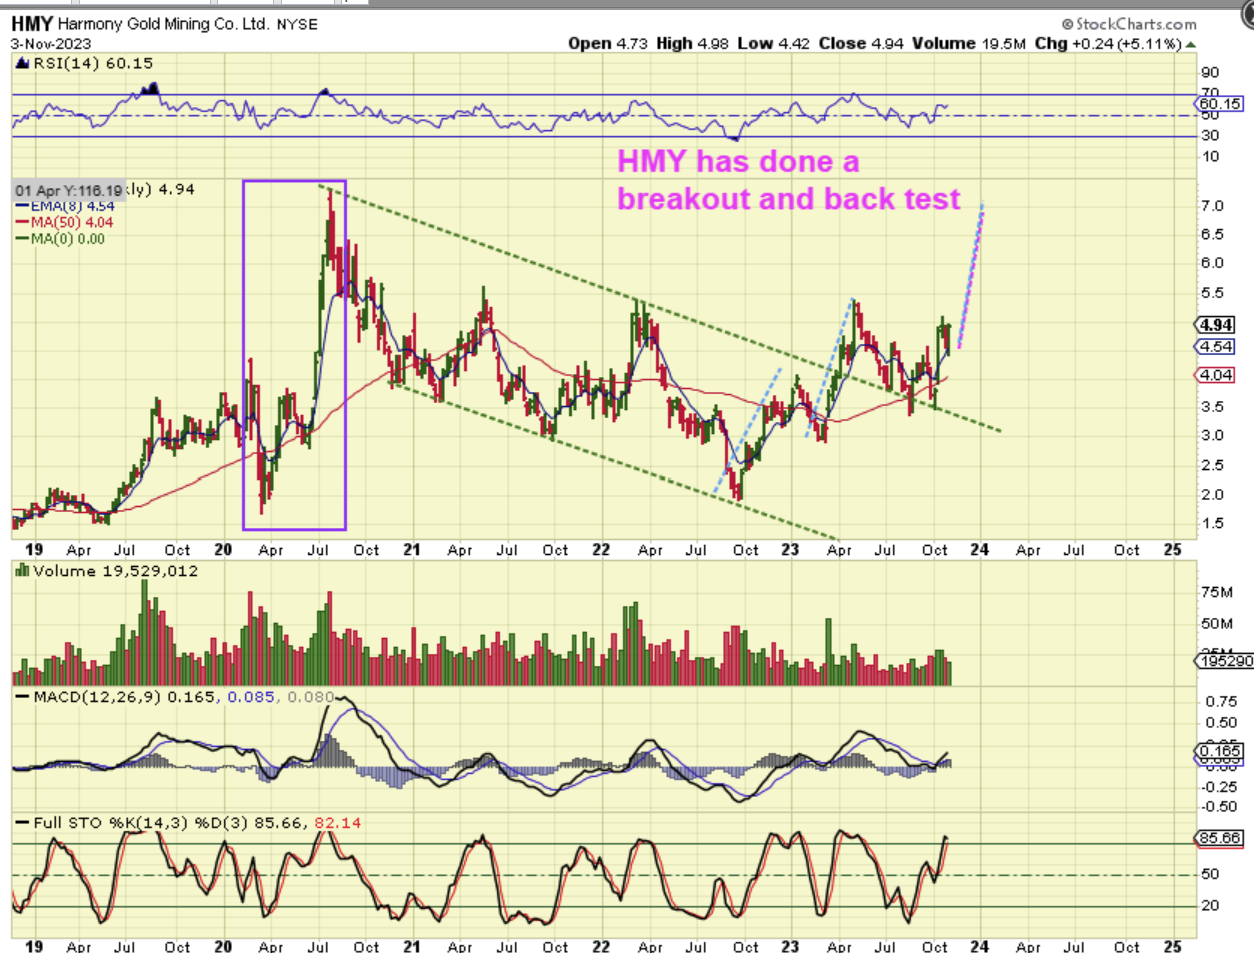Image resolution: width=1254 pixels, height=954 pixels.
Task: Click the '01 Apr Y:116.19' crosshair readout
Action: pos(69,190)
